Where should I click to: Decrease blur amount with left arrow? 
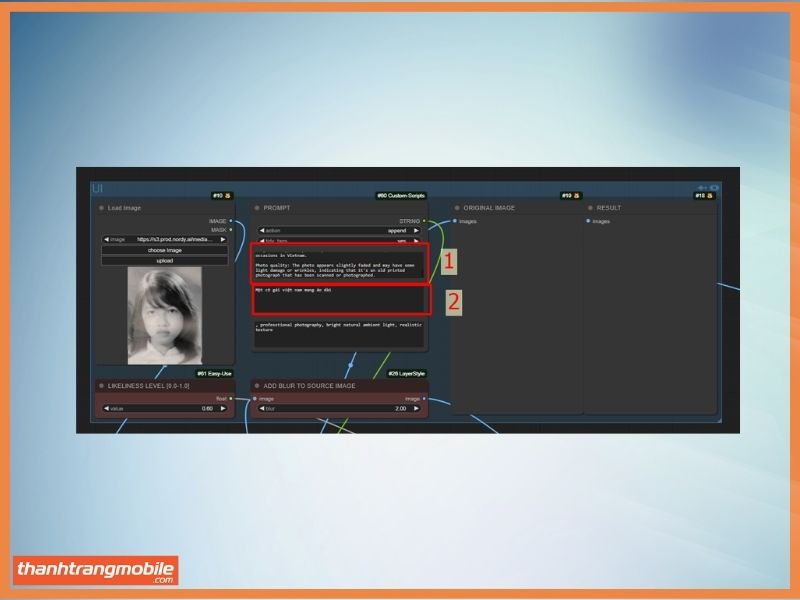[x=262, y=409]
